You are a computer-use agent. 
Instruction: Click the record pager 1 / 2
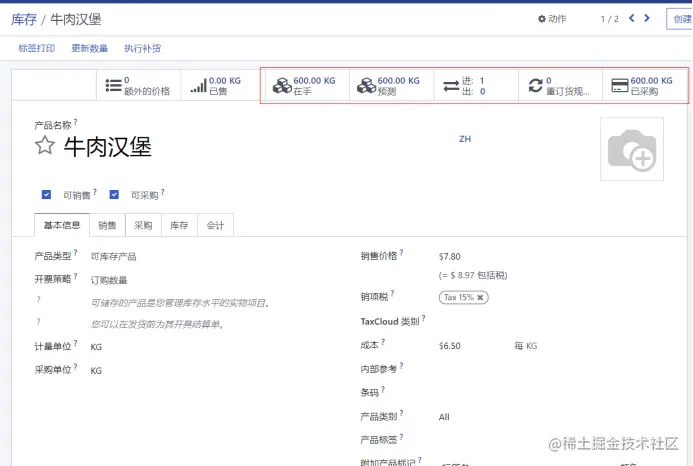pos(609,19)
